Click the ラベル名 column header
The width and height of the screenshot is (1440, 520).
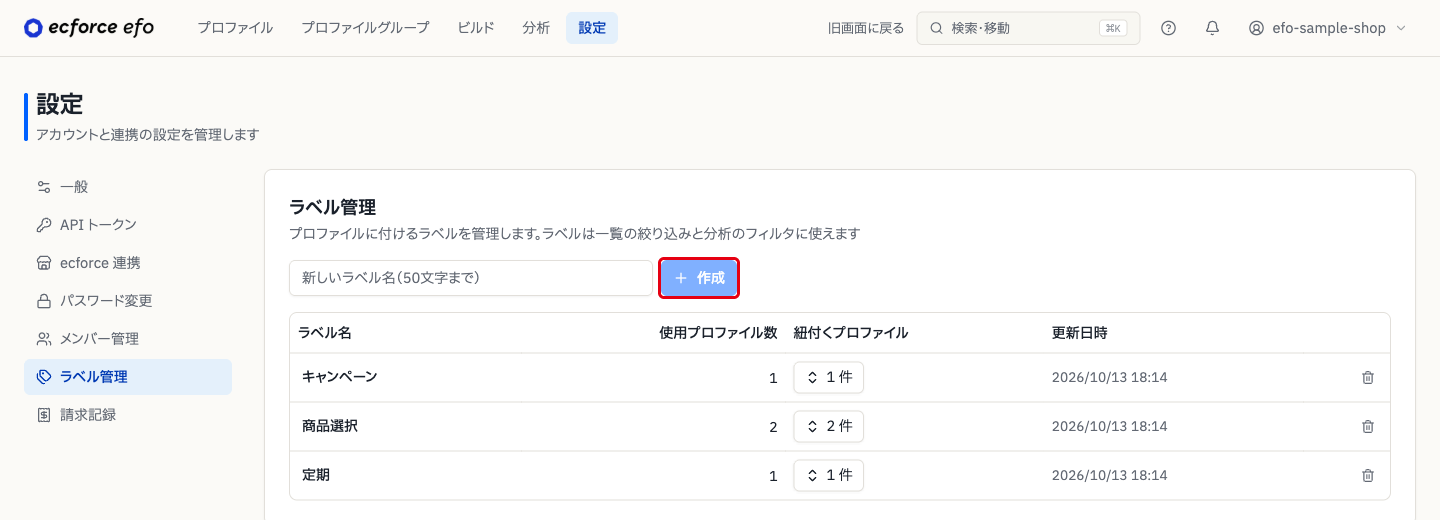click(325, 333)
